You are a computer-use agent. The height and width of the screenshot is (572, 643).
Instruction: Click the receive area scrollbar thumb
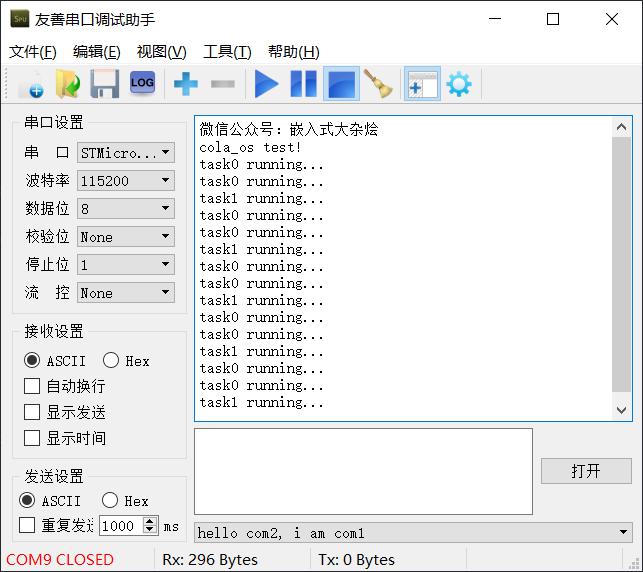pyautogui.click(x=621, y=264)
